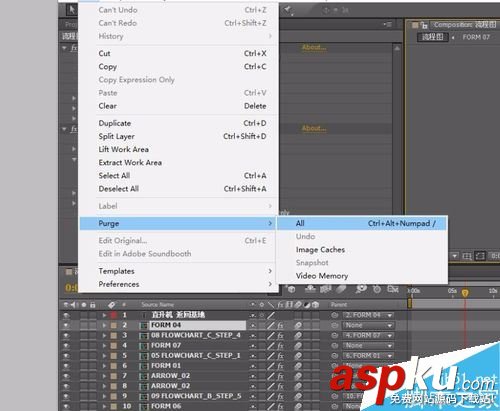Select Purge All in submenu

point(362,223)
